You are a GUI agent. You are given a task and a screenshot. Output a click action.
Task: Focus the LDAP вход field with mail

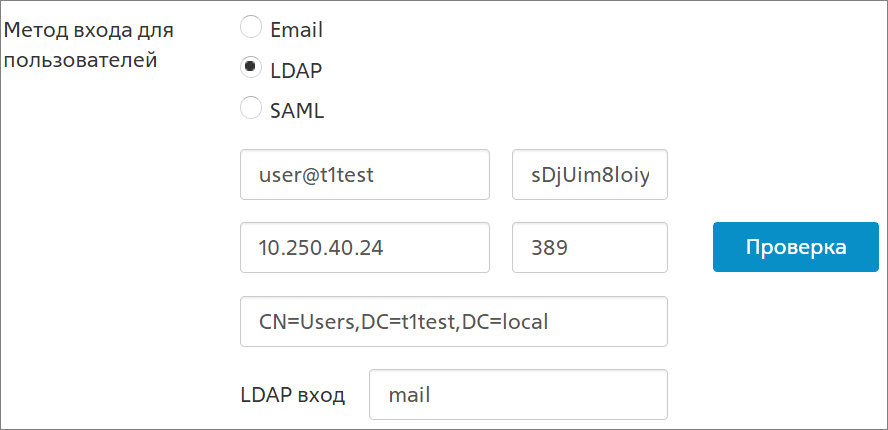(x=518, y=394)
